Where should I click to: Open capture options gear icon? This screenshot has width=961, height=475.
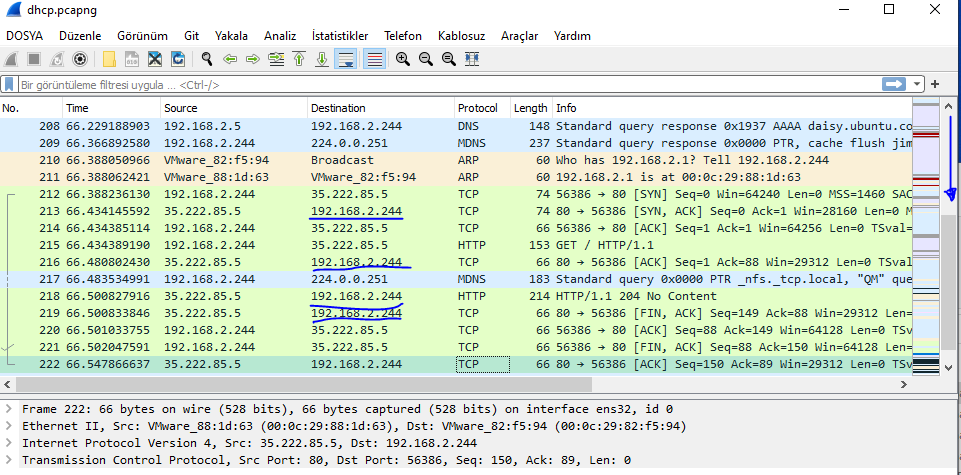(x=80, y=59)
